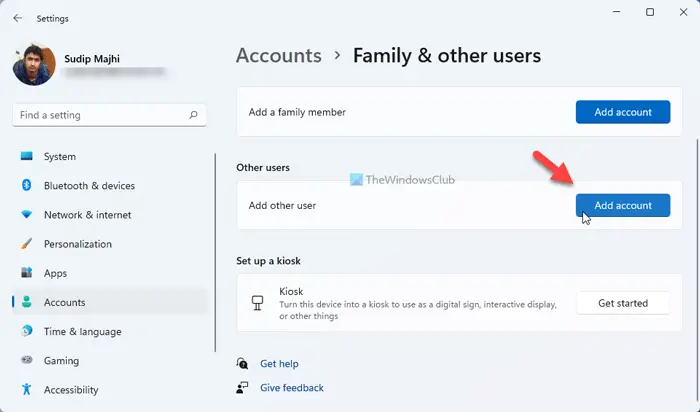Click the Sudip Majhi account name
The image size is (700, 412).
[92, 59]
